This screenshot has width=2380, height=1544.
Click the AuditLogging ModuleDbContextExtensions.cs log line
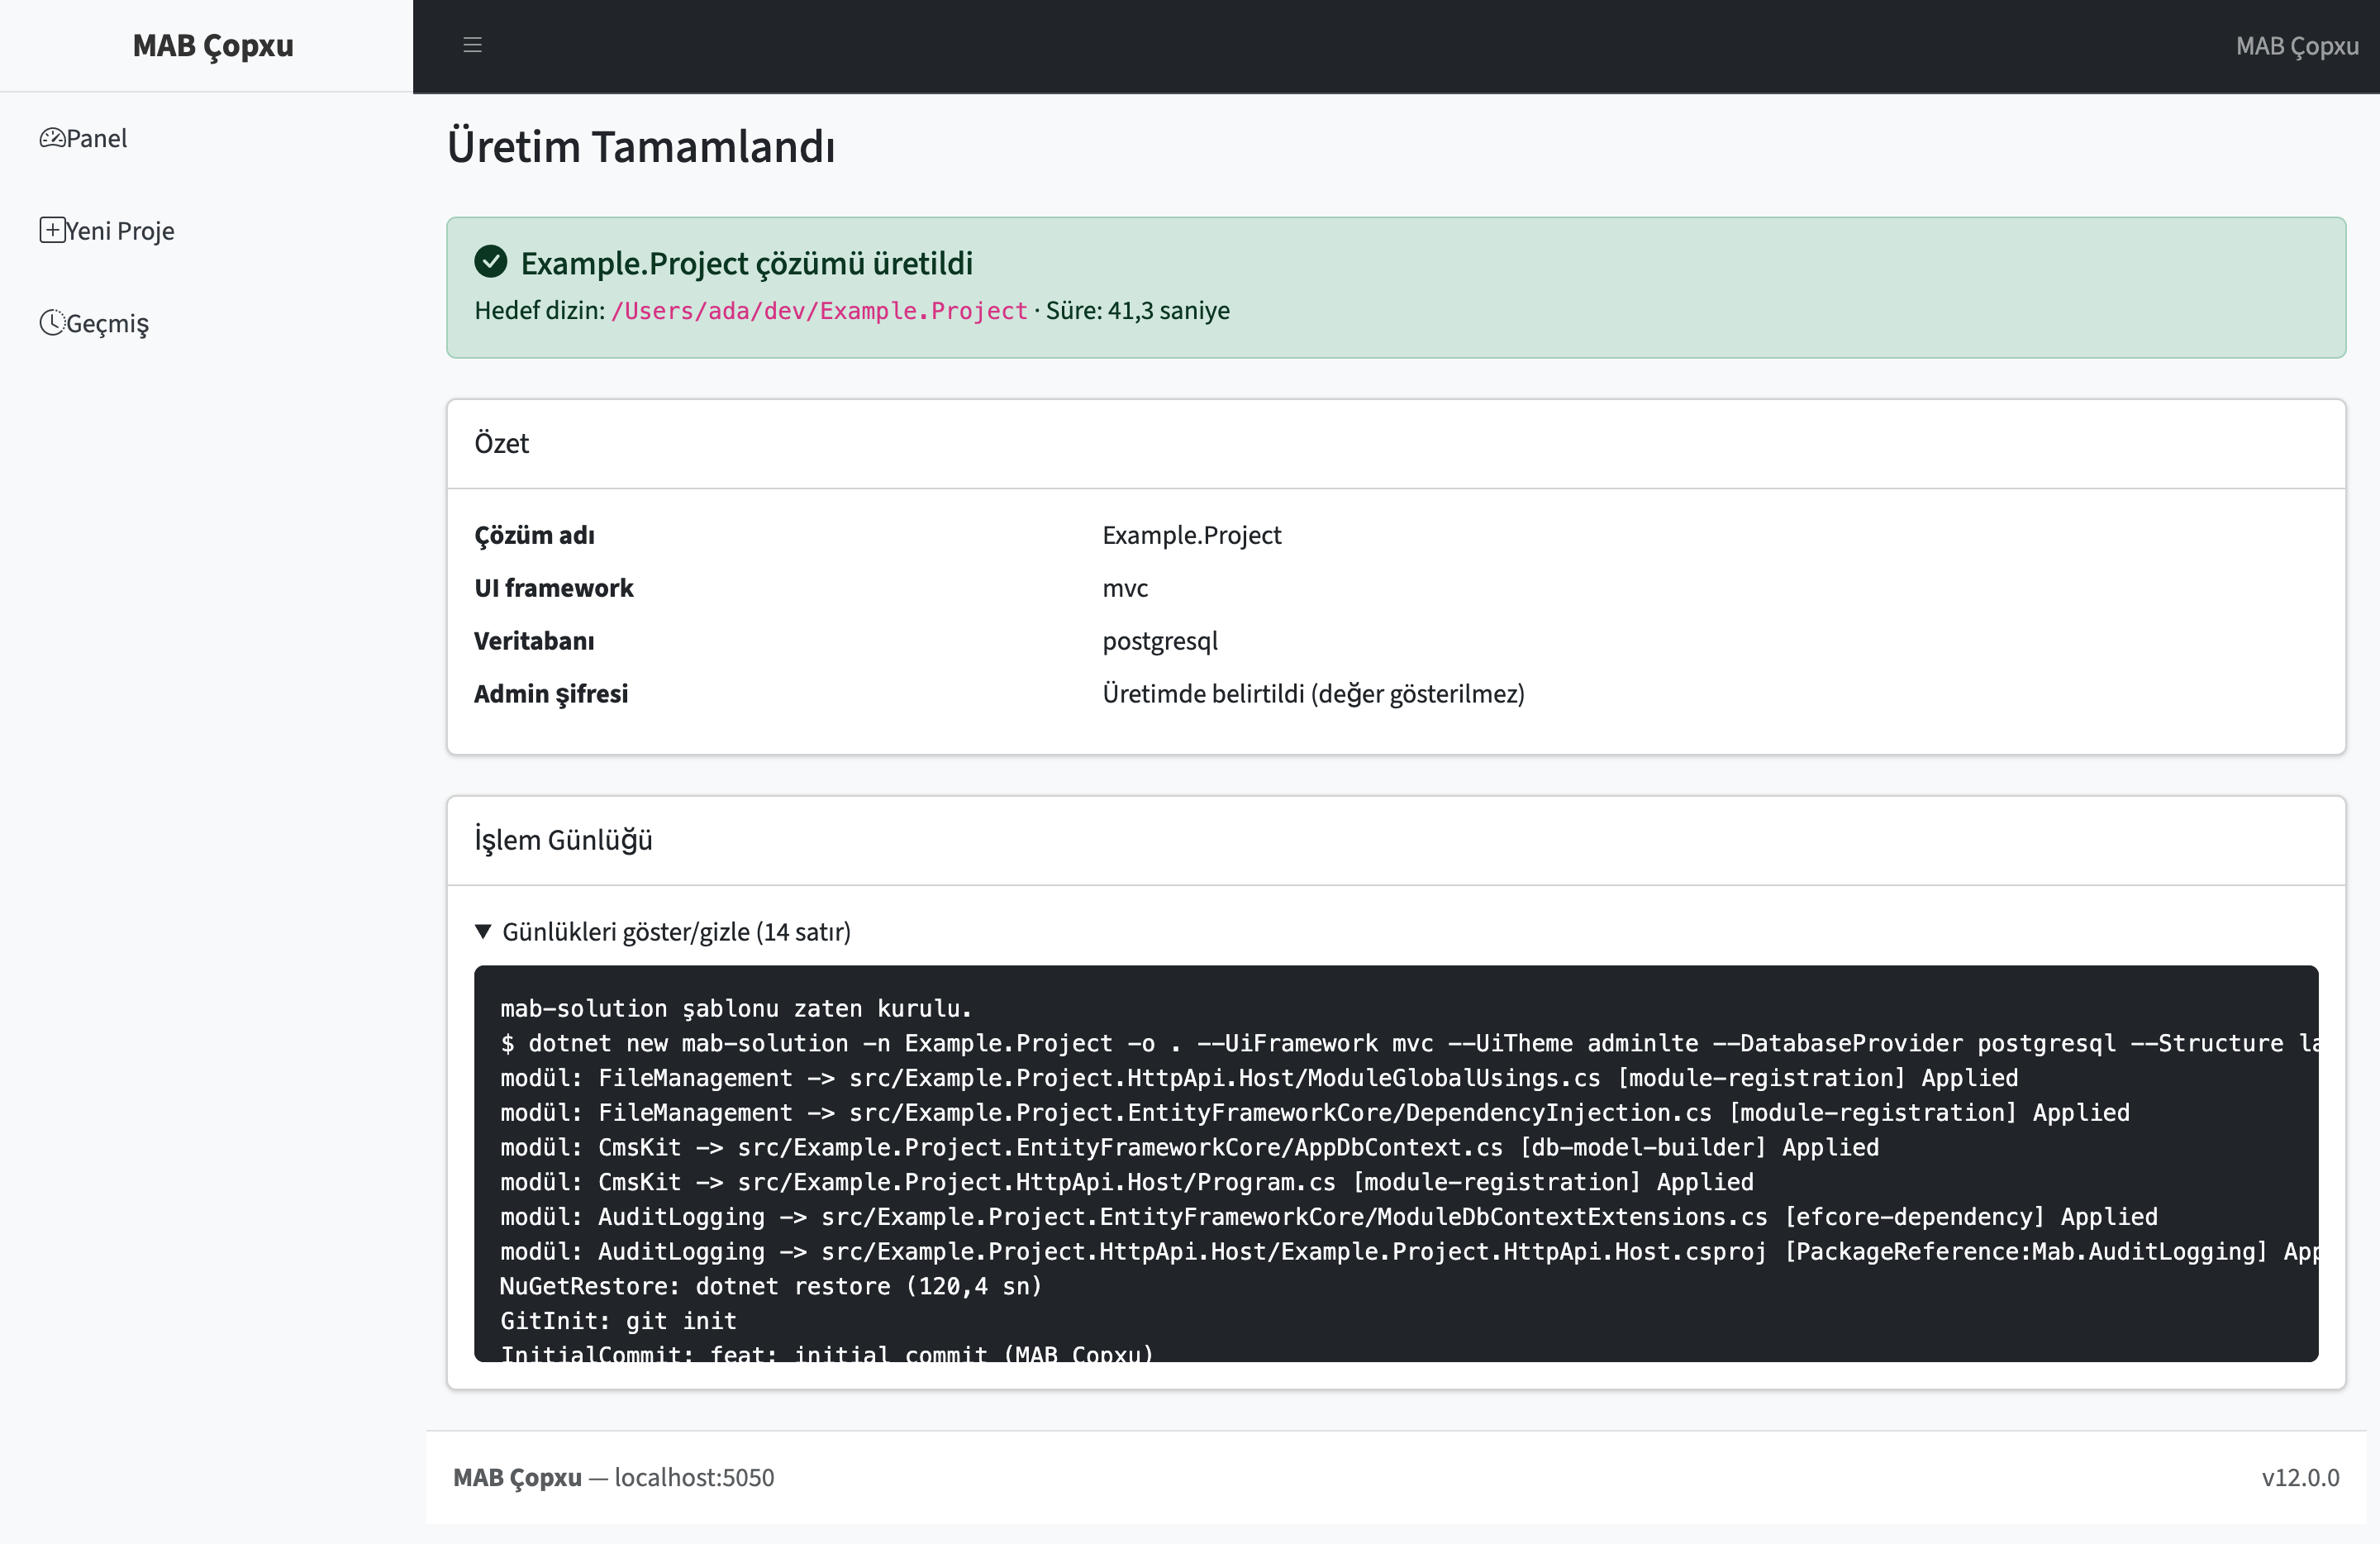[x=1329, y=1217]
